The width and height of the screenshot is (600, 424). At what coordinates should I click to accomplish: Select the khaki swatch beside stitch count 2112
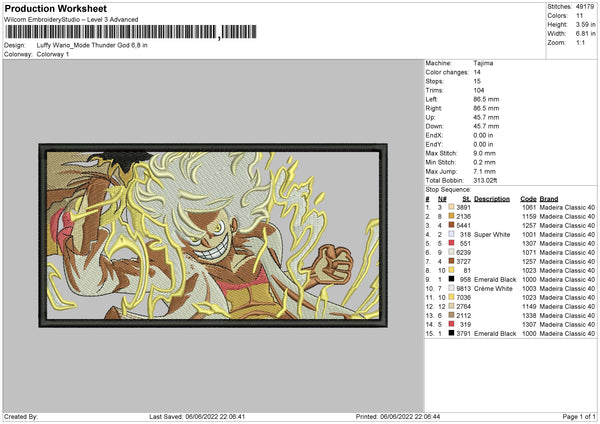(451, 315)
